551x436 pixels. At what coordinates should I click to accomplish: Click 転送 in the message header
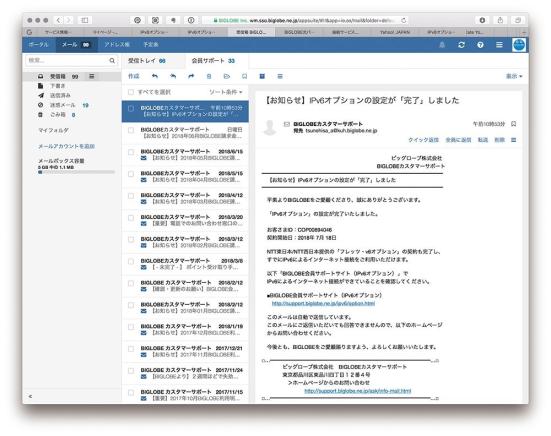click(x=483, y=140)
